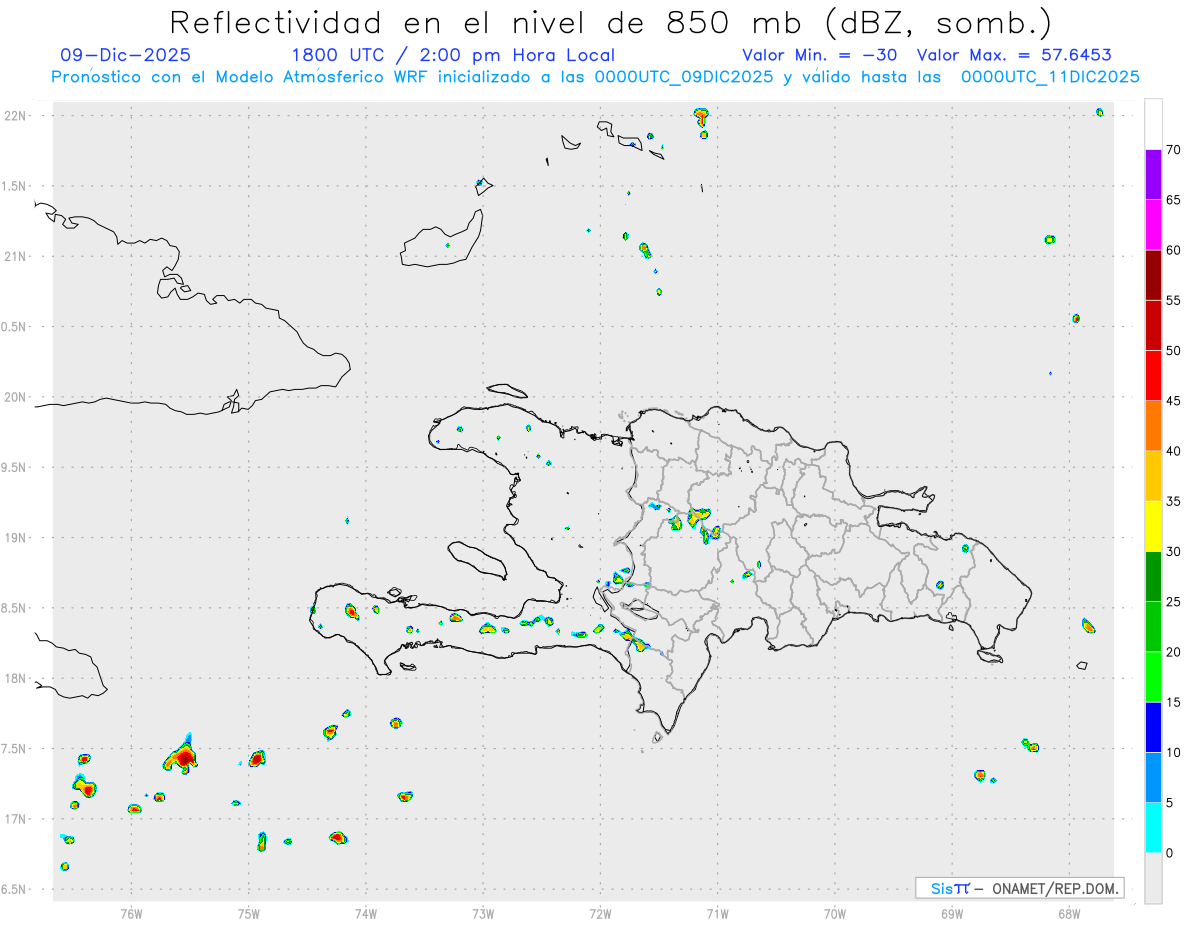
Task: Select the '73W' longitude axis label
Action: tap(483, 913)
